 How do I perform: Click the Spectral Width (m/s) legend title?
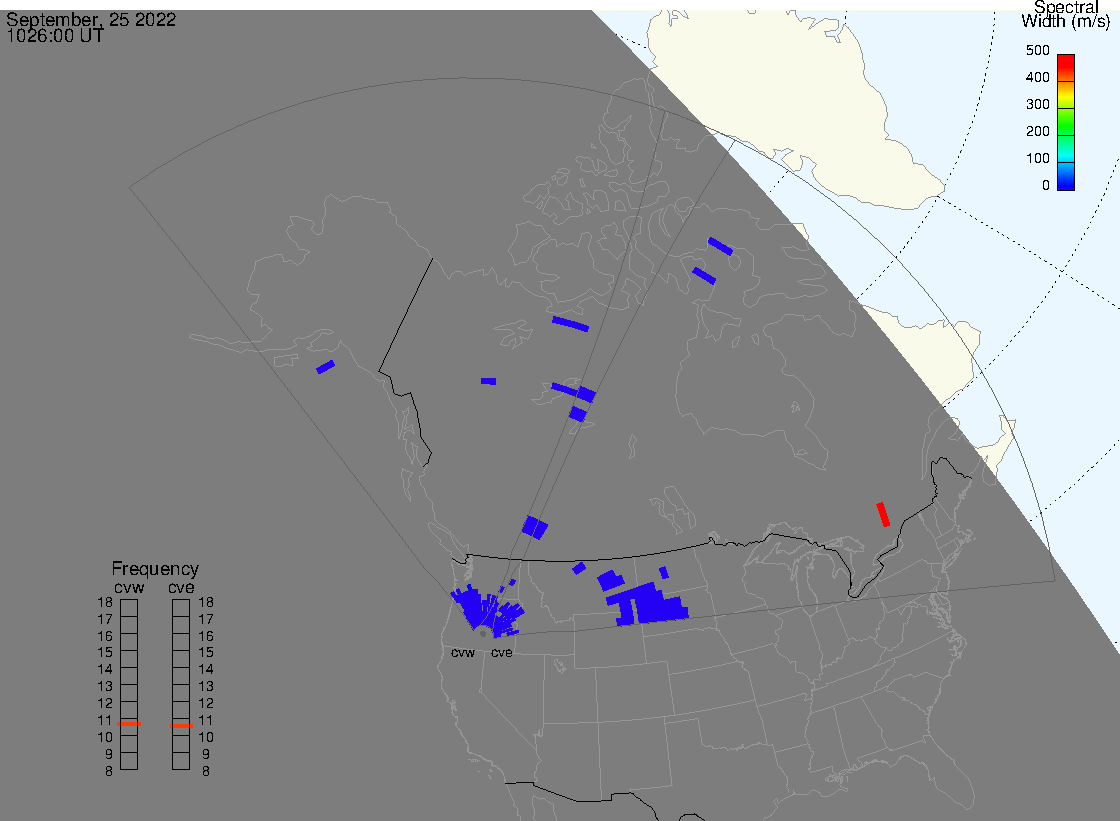pos(1065,14)
